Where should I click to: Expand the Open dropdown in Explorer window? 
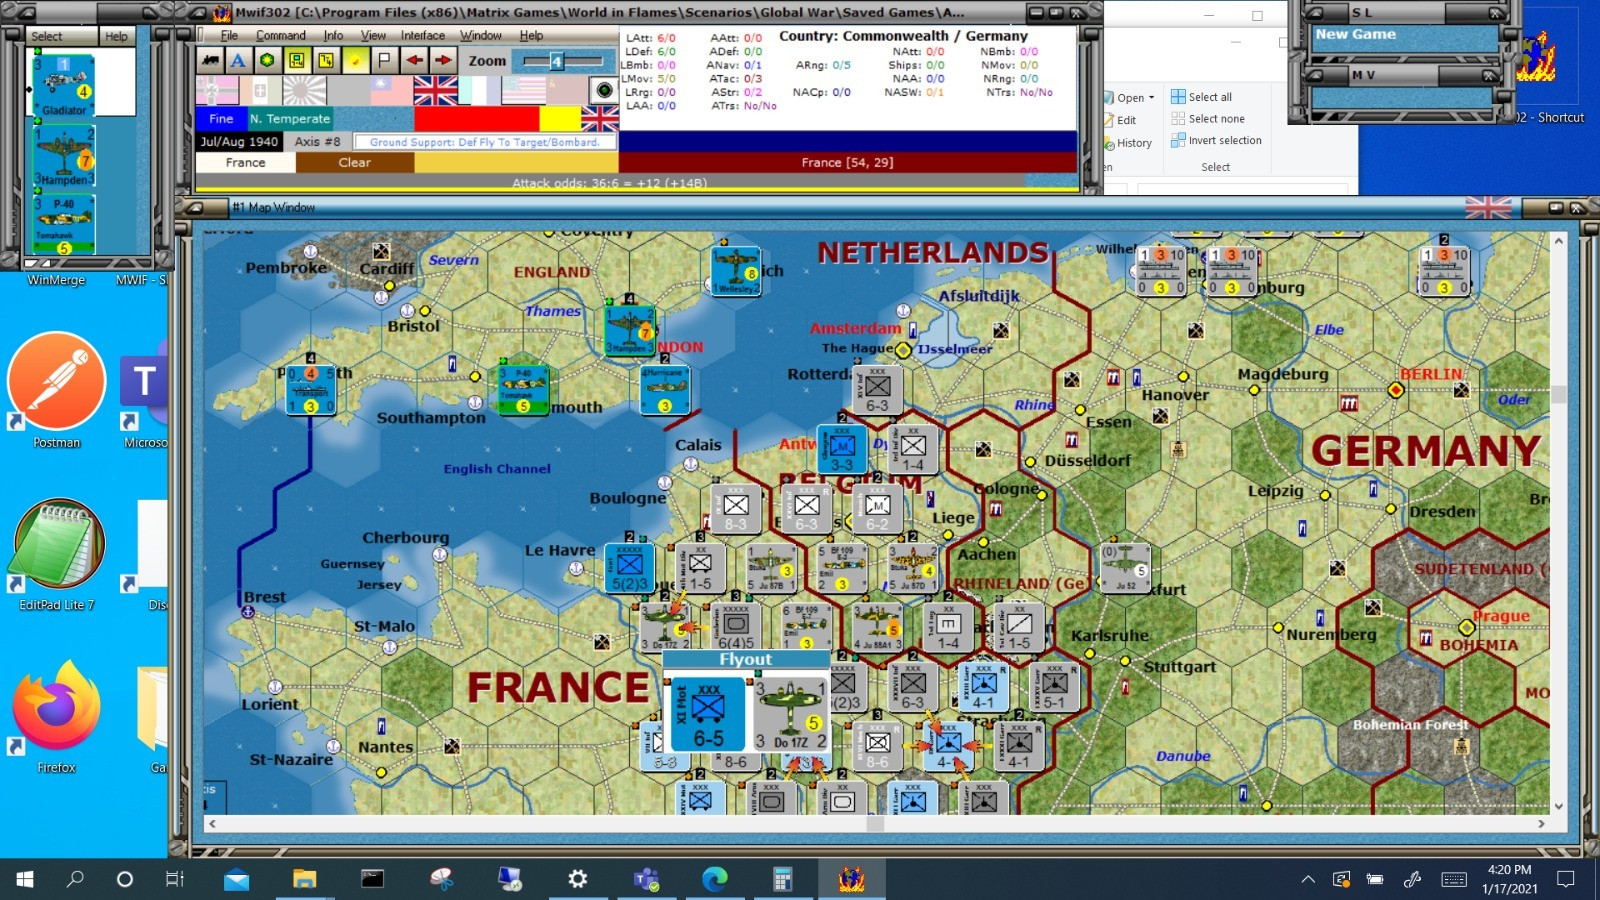click(x=1152, y=98)
